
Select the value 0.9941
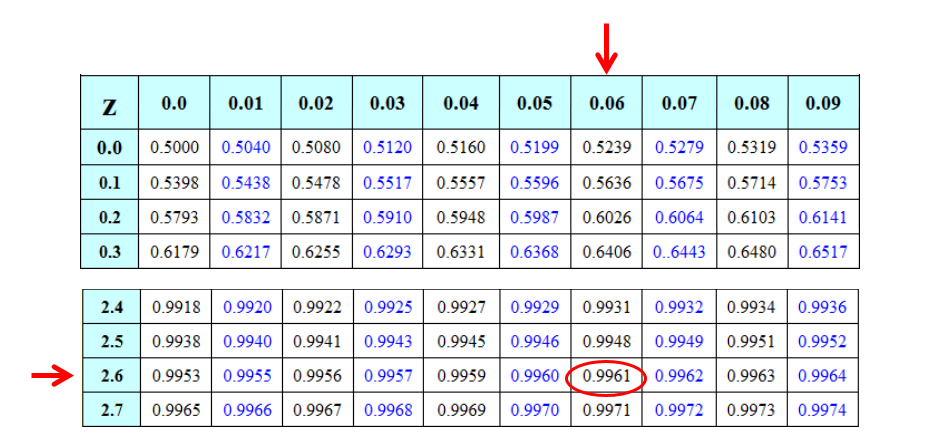tap(318, 341)
